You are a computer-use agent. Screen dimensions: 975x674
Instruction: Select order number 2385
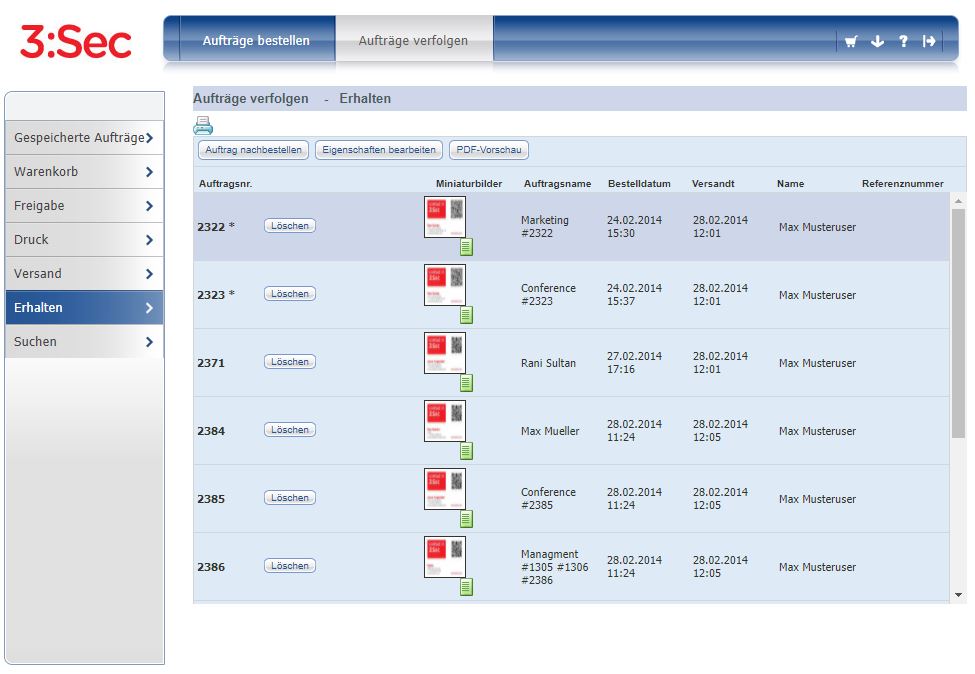211,499
